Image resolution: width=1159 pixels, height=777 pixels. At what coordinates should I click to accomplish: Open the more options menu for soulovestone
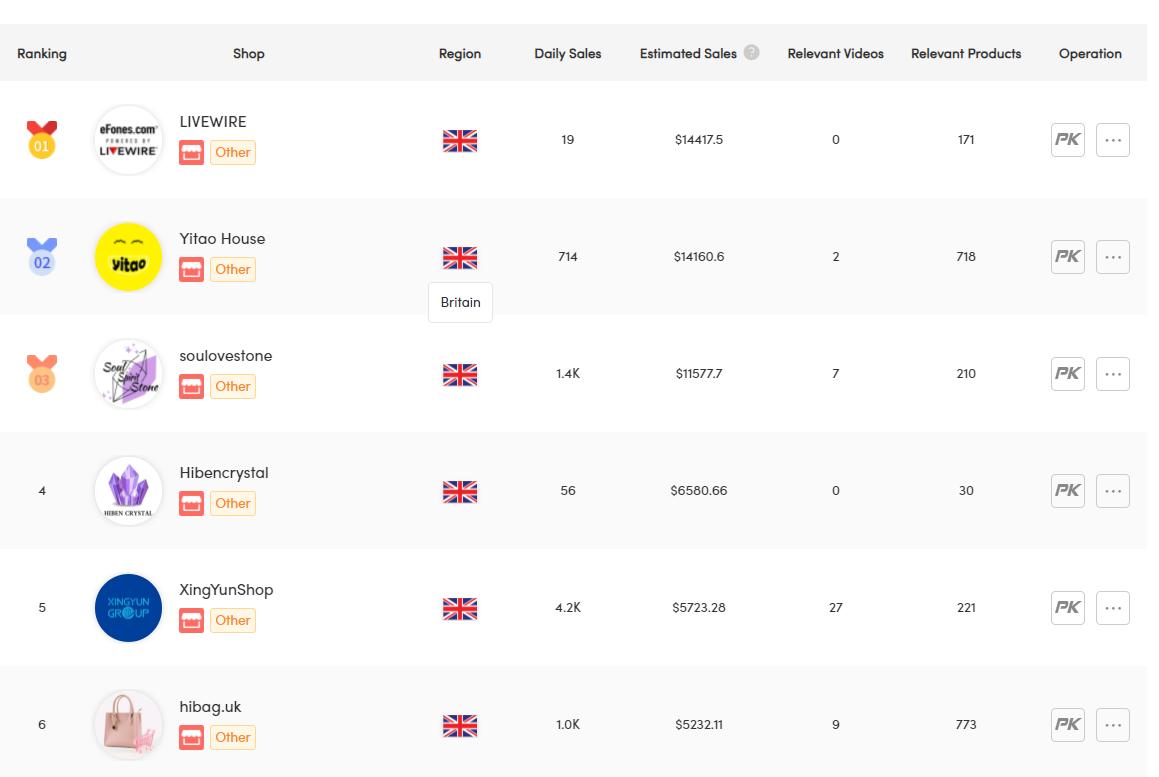[x=1112, y=373]
